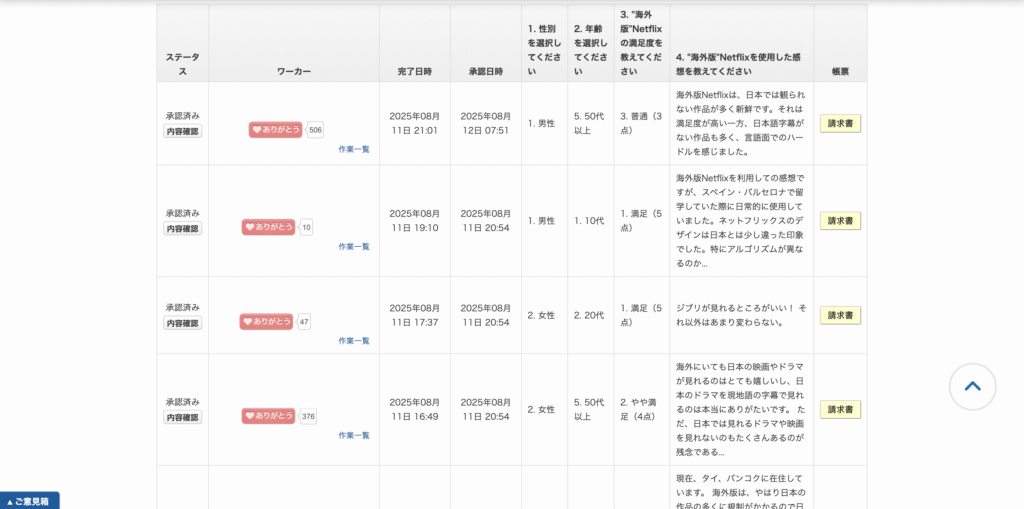
Task: Click 内容確認 for the 19:10 row
Action: pyautogui.click(x=182, y=229)
